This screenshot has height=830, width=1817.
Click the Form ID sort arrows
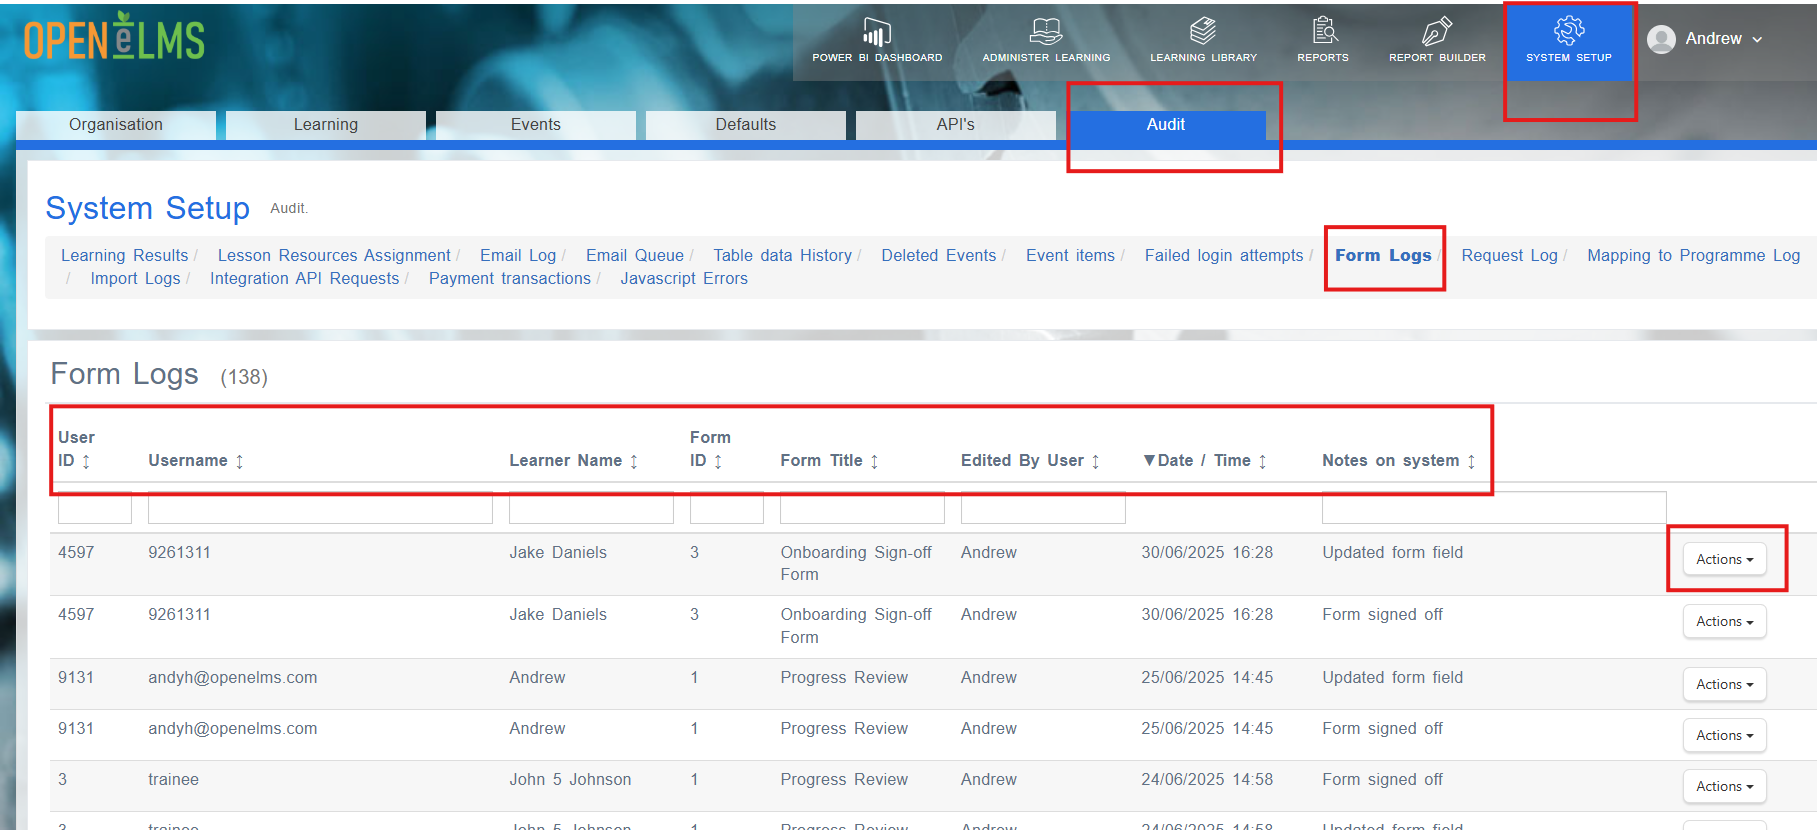718,461
